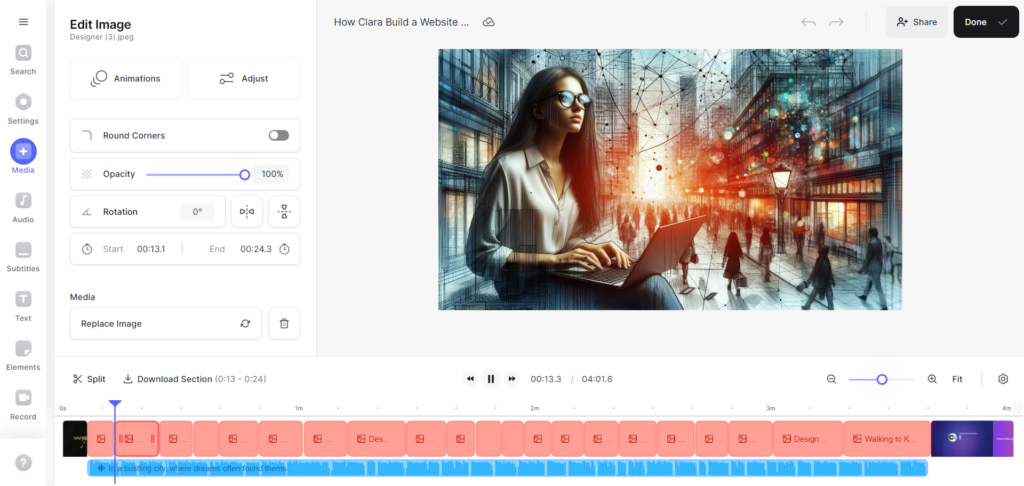The width and height of the screenshot is (1024, 486).
Task: Open the Subtitles sidebar panel
Action: click(x=23, y=257)
